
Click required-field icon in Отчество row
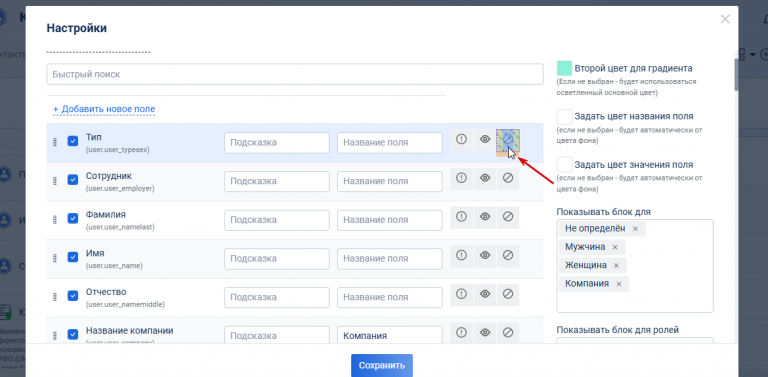[x=461, y=295]
